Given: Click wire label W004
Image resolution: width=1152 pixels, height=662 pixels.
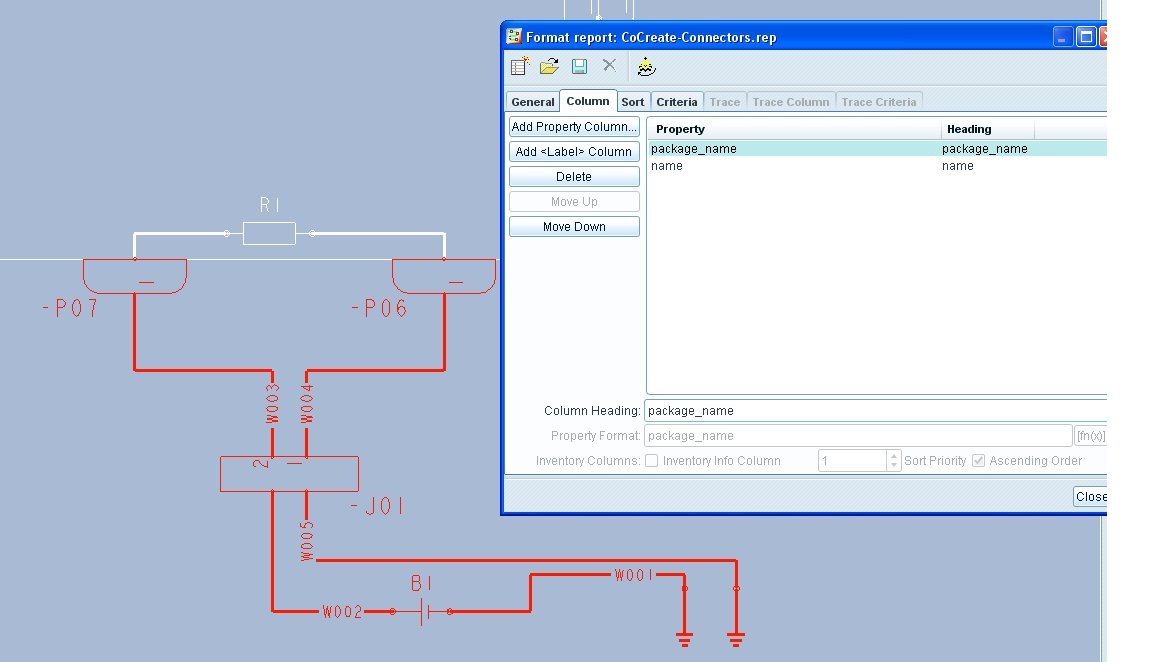Looking at the screenshot, I should click(x=307, y=403).
